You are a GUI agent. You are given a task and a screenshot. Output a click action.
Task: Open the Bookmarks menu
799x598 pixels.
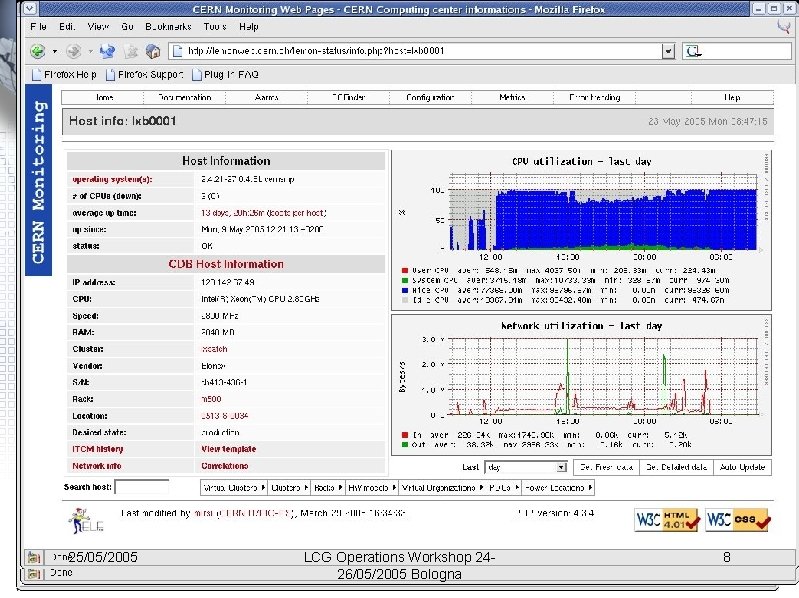point(168,26)
